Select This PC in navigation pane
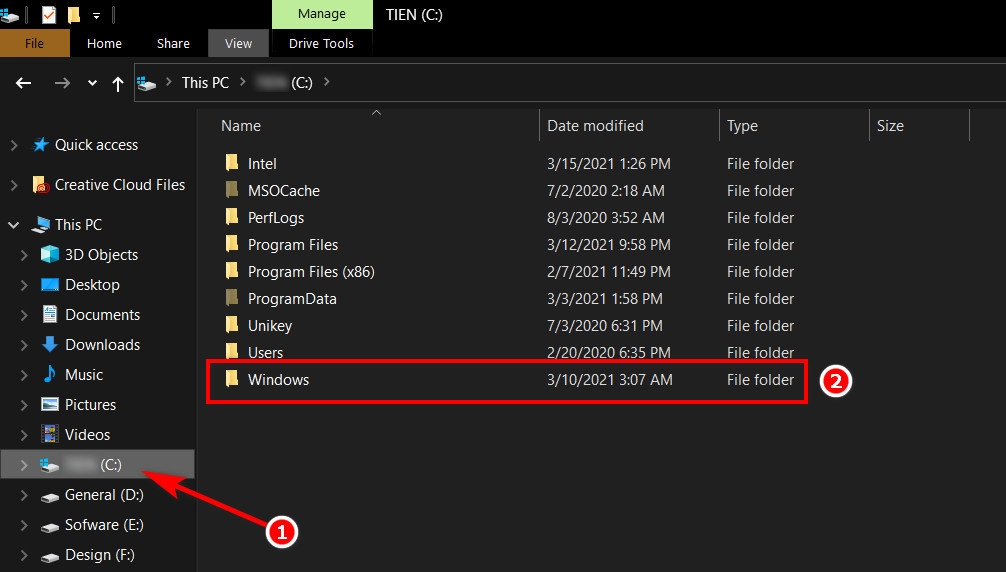This screenshot has width=1006, height=572. pyautogui.click(x=78, y=225)
